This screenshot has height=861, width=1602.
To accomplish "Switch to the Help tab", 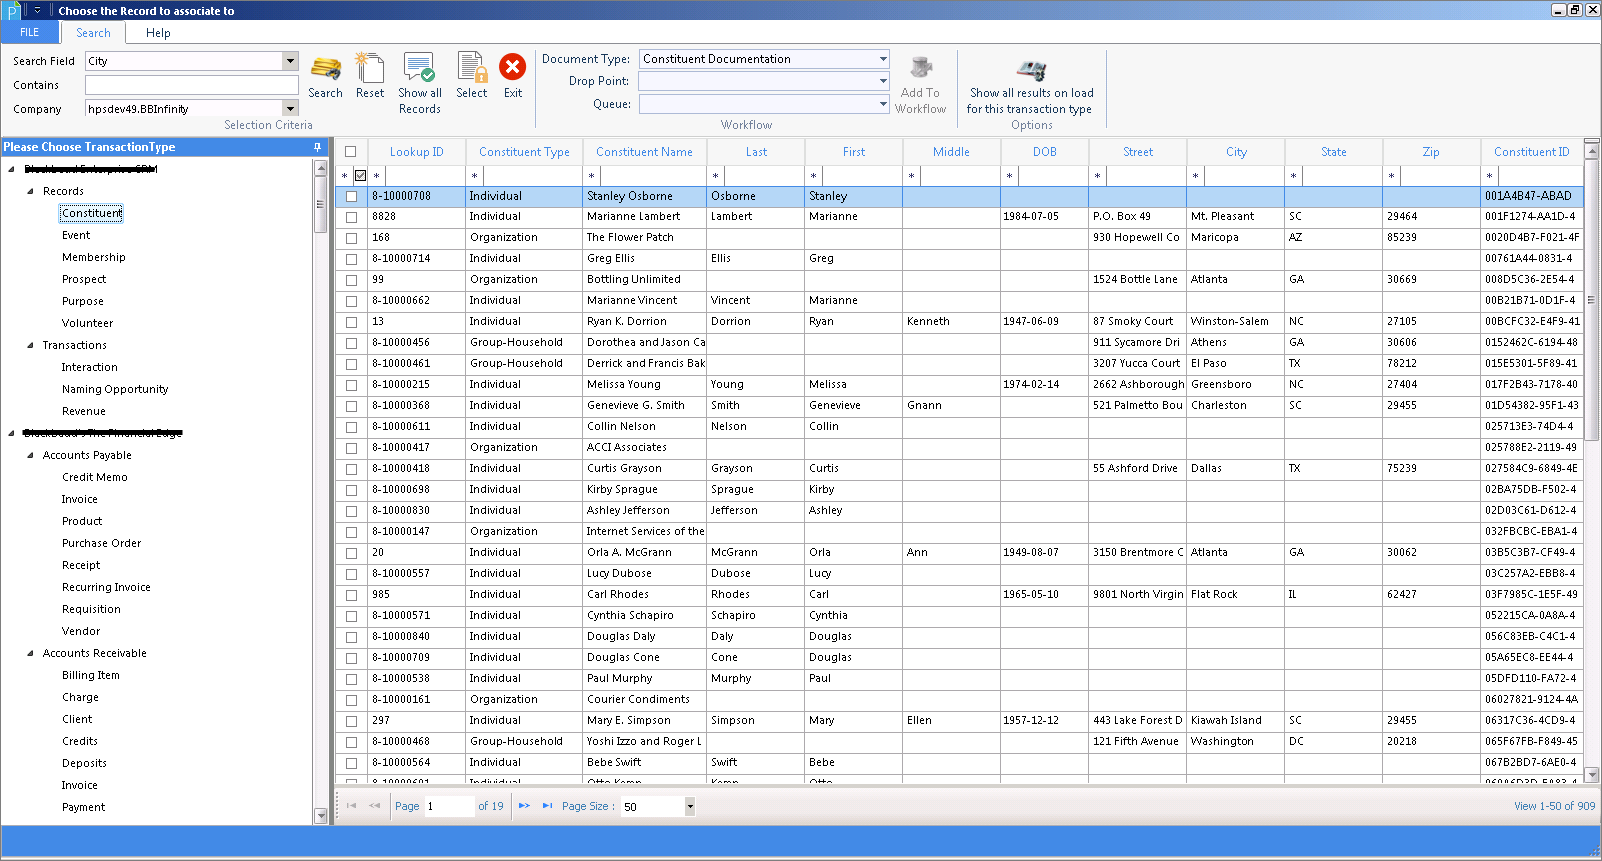I will tap(158, 33).
